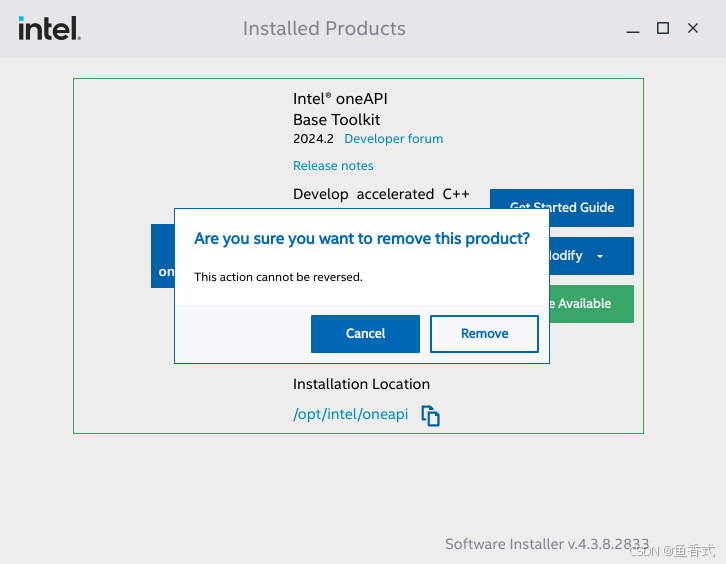Click 'Develop accelerated C++' description text
726x564 pixels.
381,194
